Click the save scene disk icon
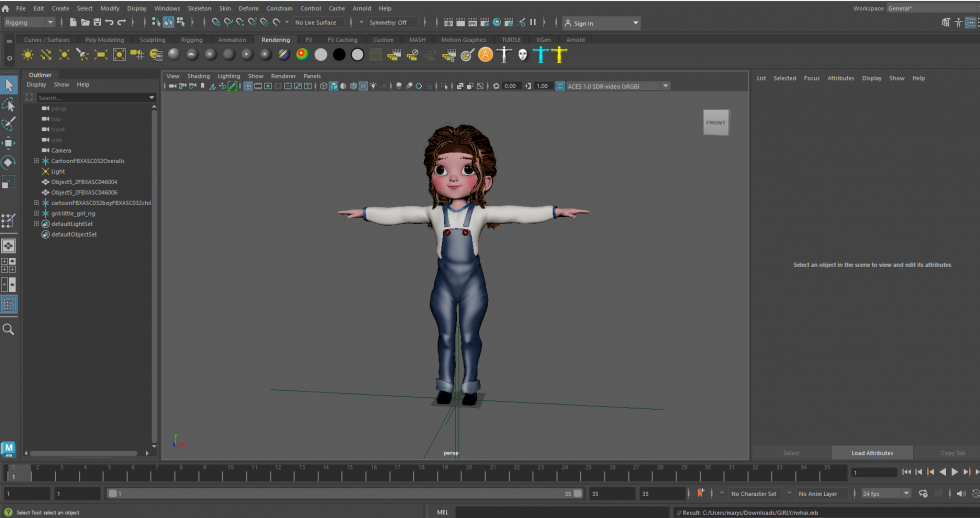 [x=97, y=22]
